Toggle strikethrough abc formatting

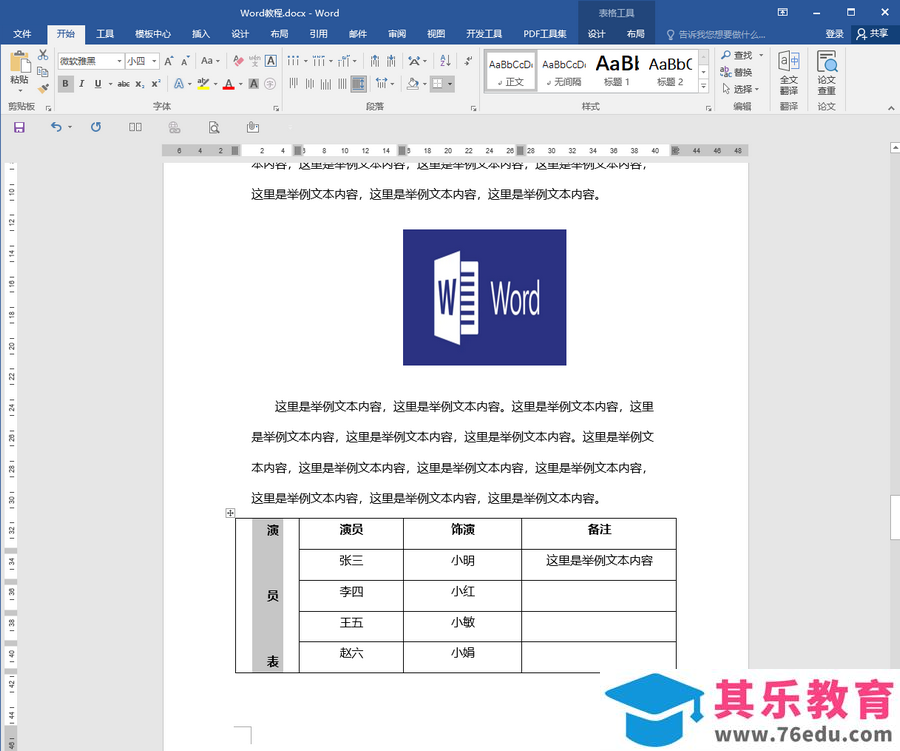(123, 84)
